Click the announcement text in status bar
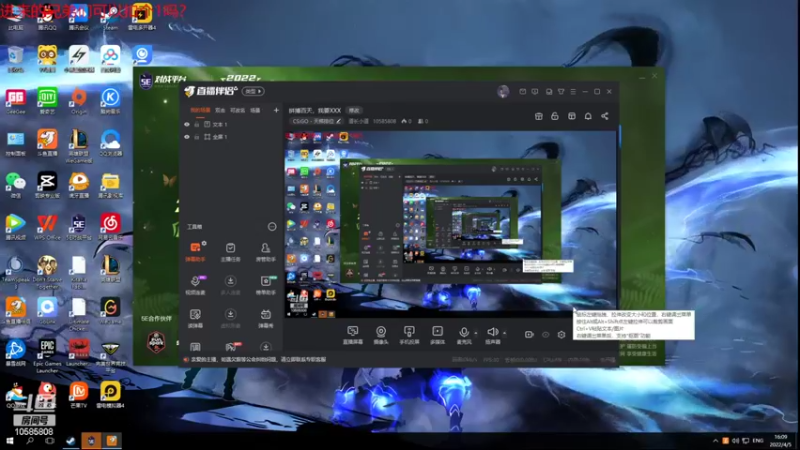This screenshot has width=800, height=450. click(258, 360)
